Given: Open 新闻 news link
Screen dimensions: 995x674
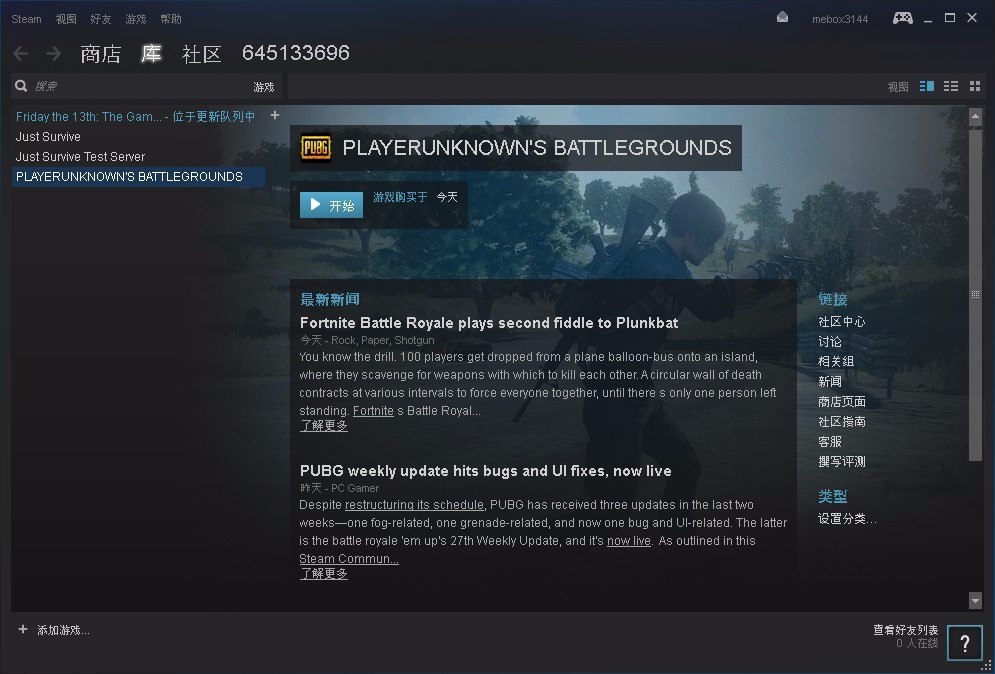Looking at the screenshot, I should [x=830, y=381].
